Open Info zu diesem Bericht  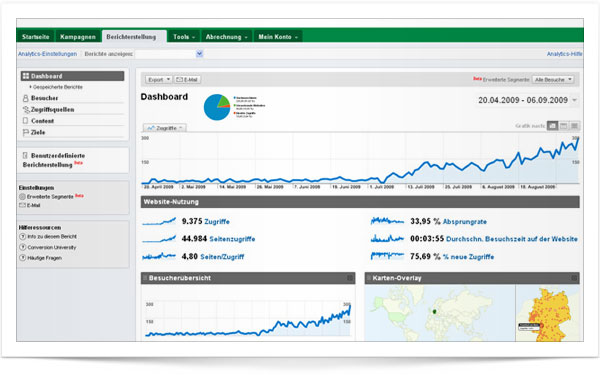click(x=52, y=236)
